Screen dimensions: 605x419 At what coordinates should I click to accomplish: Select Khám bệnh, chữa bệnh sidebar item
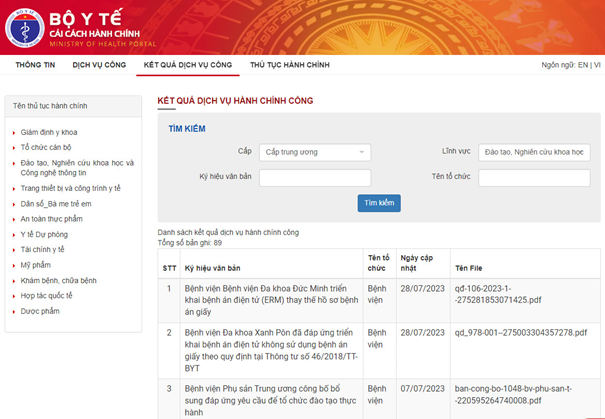tap(59, 281)
